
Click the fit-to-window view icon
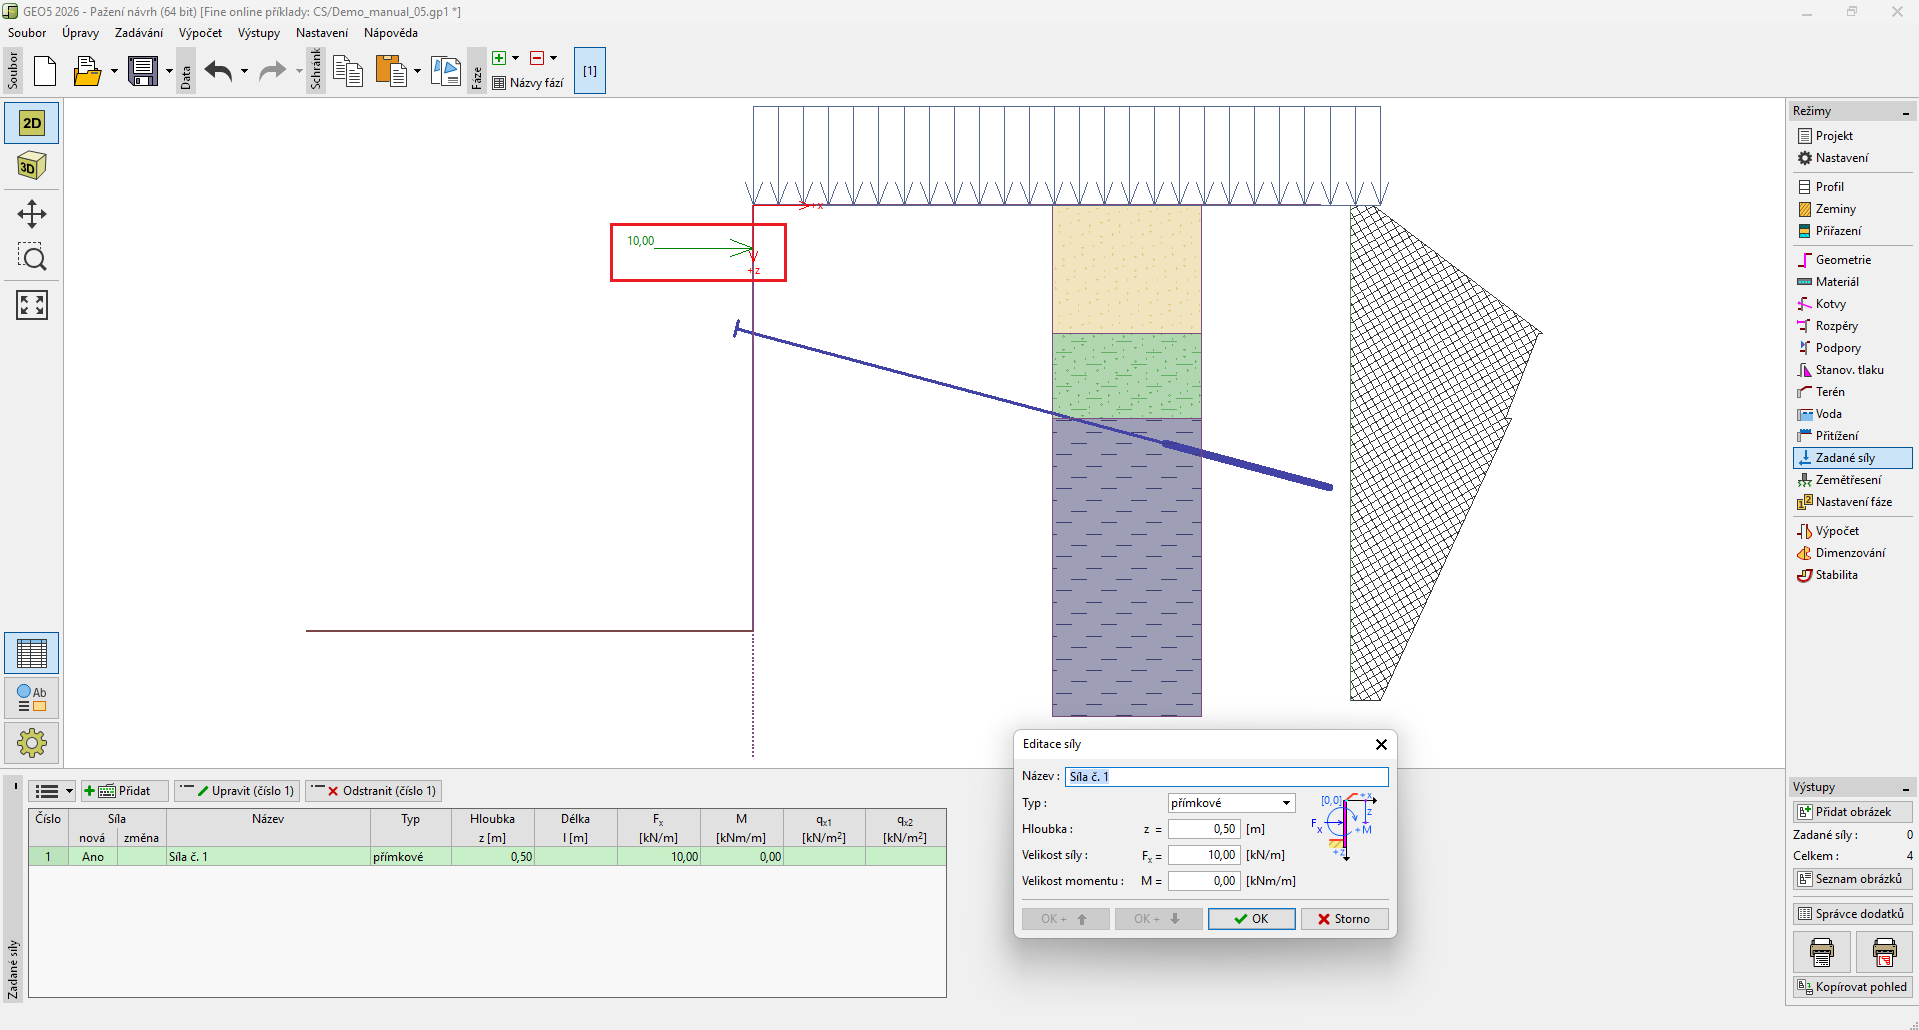point(32,305)
